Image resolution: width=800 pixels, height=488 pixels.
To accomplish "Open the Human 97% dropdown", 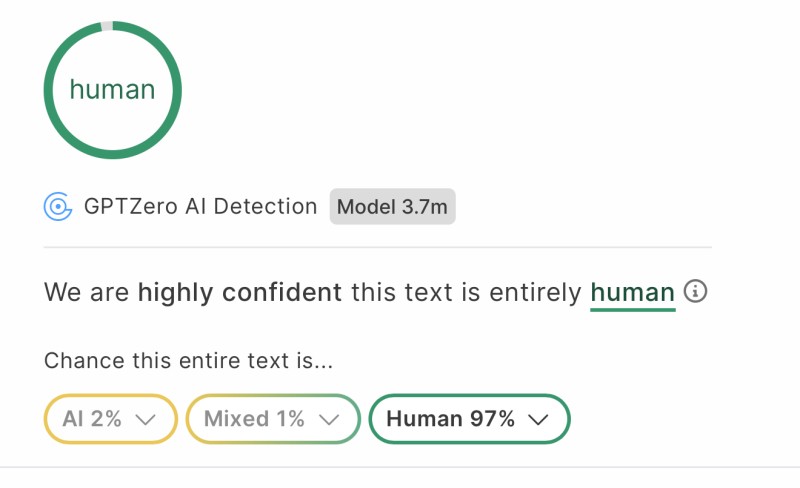I will pos(469,419).
